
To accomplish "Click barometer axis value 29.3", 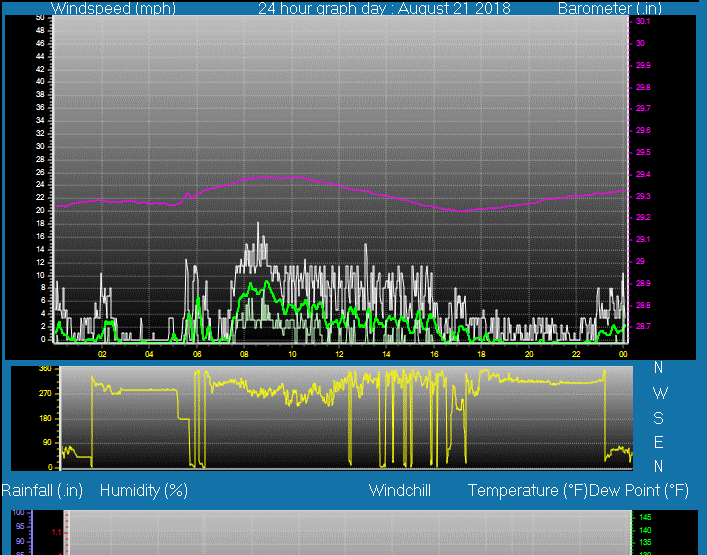I will click(643, 197).
